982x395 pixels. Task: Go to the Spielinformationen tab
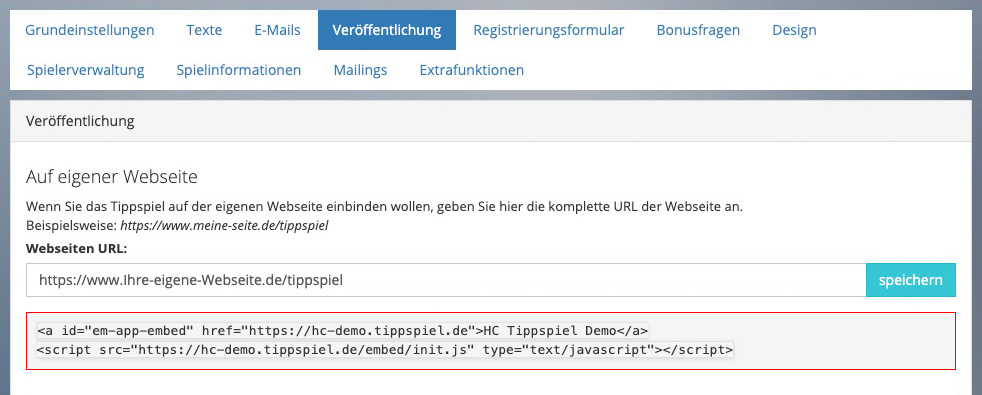[x=239, y=70]
